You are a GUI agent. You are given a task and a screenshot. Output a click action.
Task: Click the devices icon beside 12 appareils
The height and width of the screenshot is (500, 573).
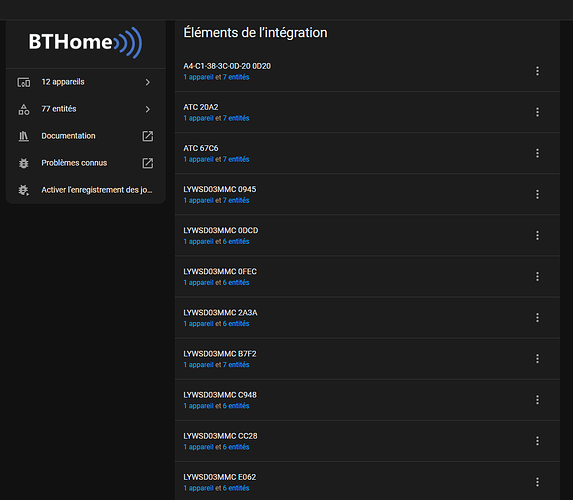coord(24,82)
